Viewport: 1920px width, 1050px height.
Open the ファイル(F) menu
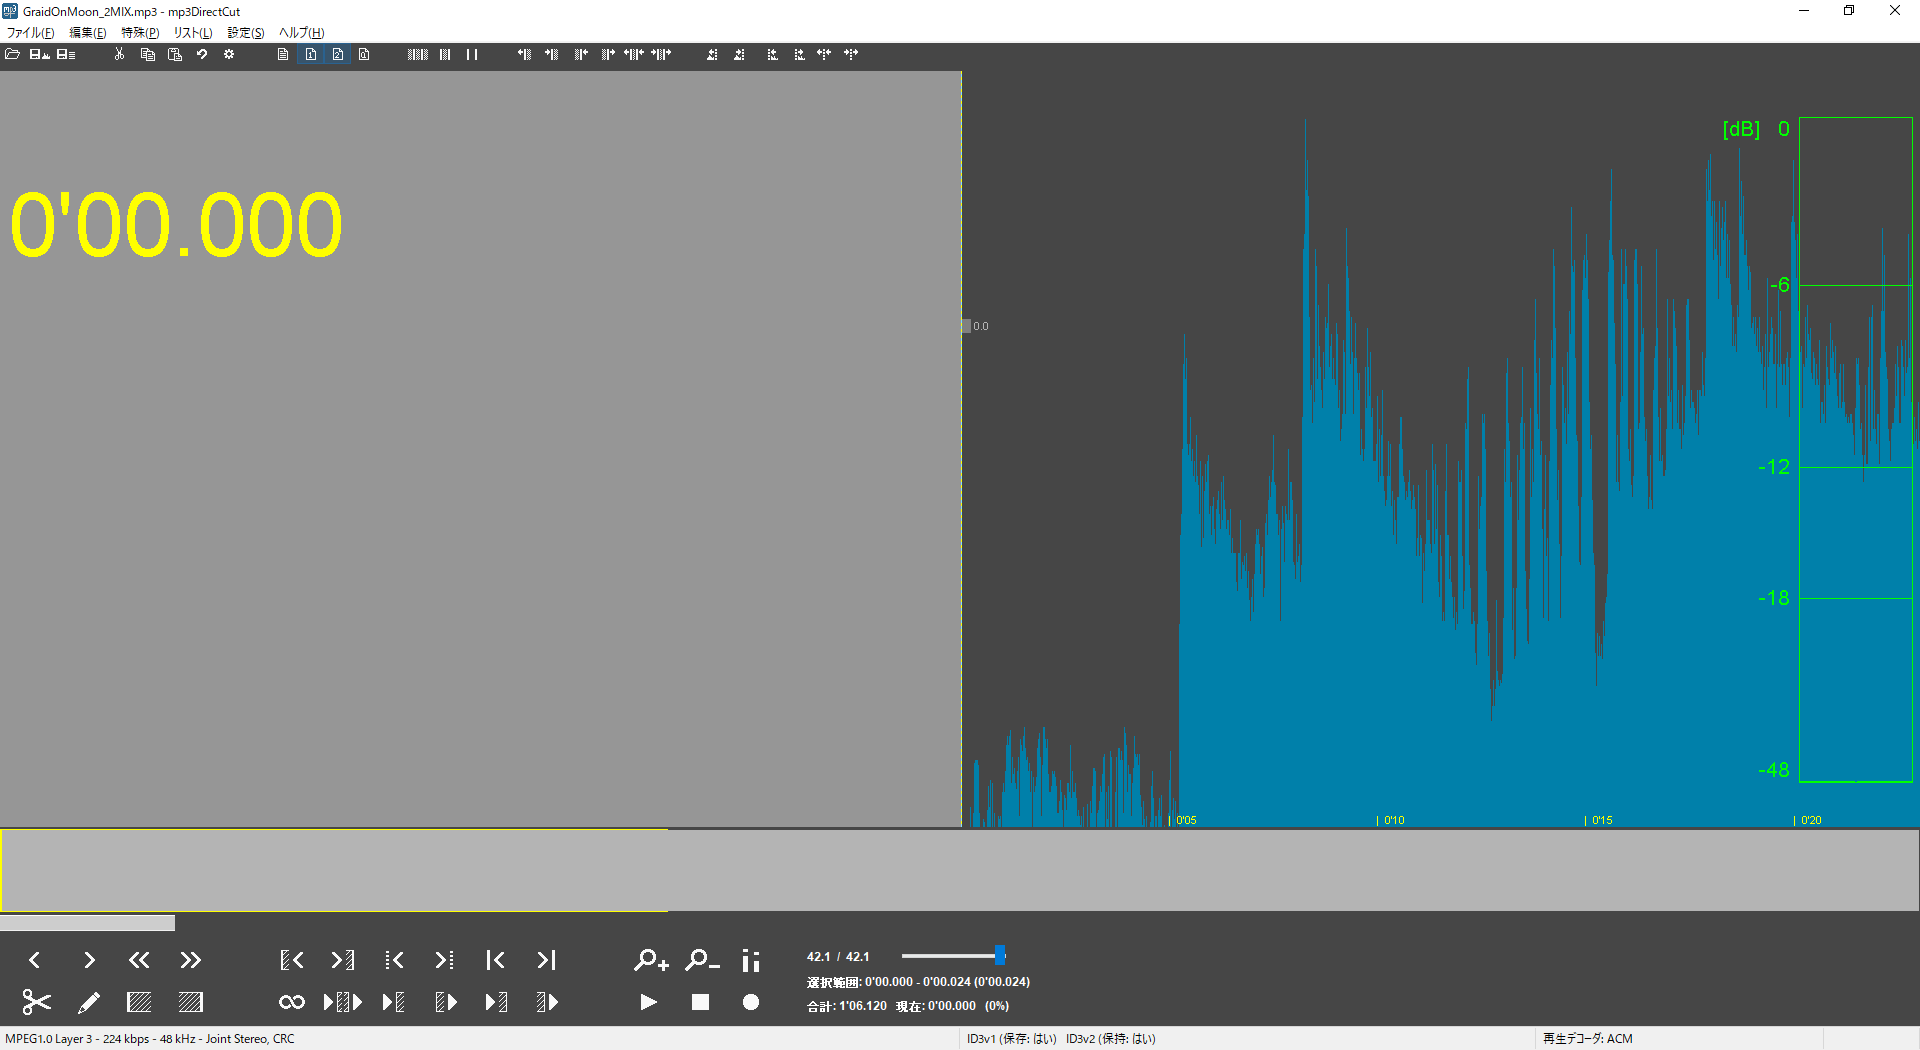(30, 33)
